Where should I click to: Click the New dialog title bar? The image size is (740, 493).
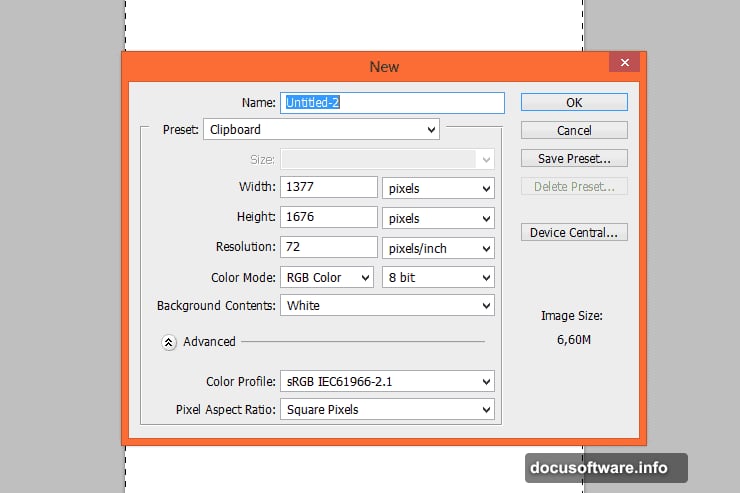(384, 66)
